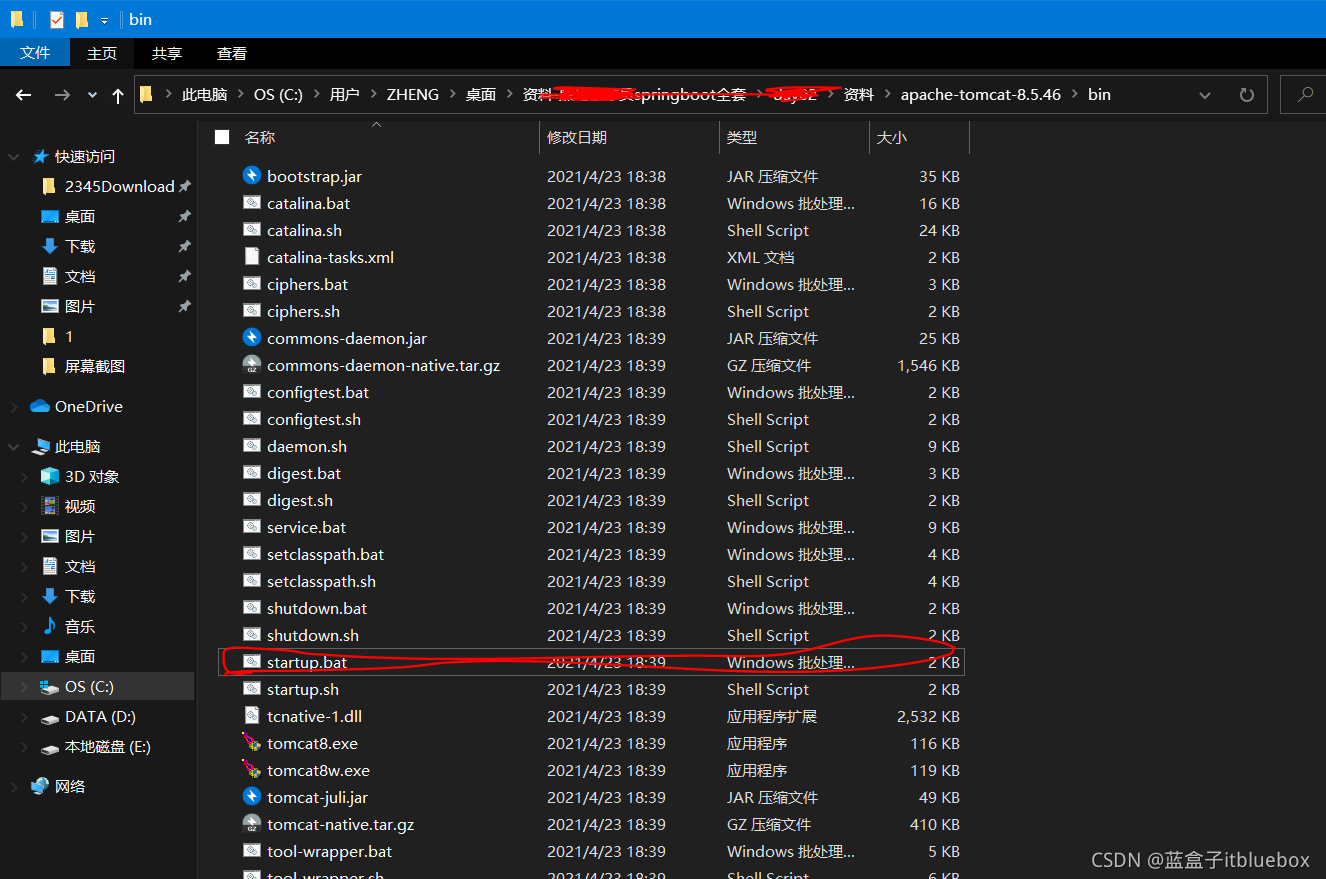Click the tomcat8.exe application icon
The height and width of the screenshot is (879, 1326).
[x=252, y=743]
